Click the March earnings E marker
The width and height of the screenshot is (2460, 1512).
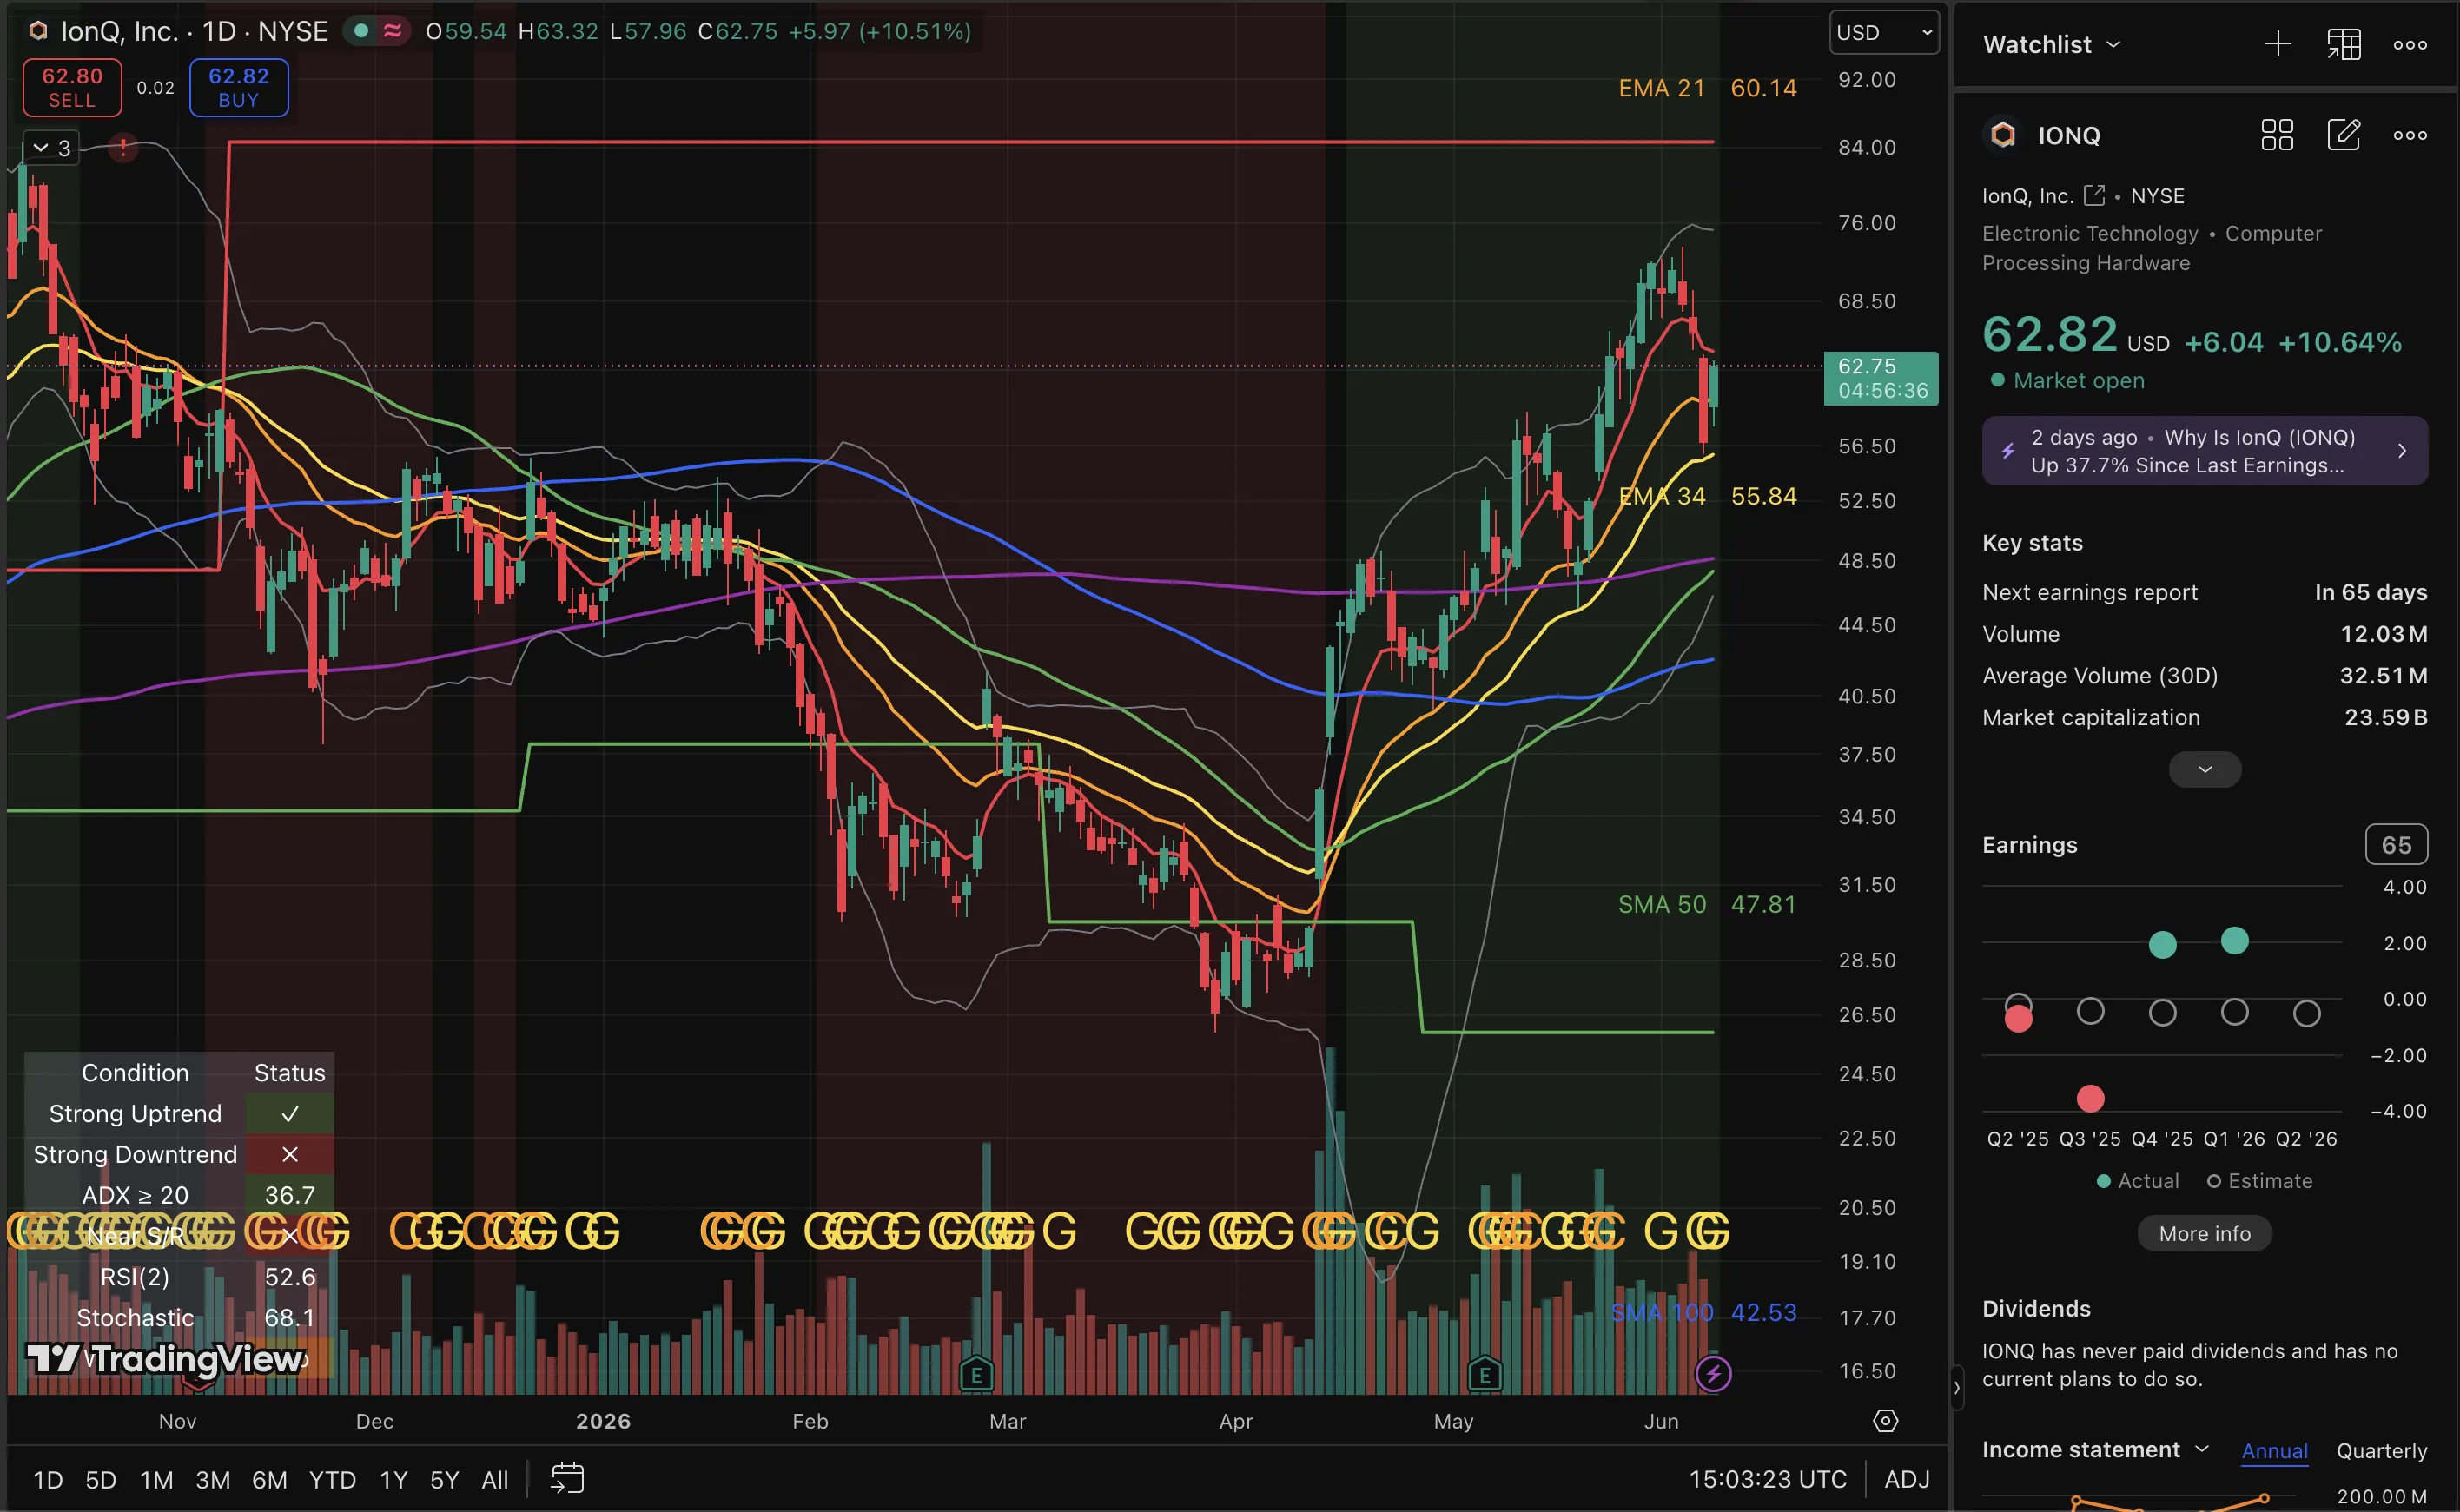976,1375
